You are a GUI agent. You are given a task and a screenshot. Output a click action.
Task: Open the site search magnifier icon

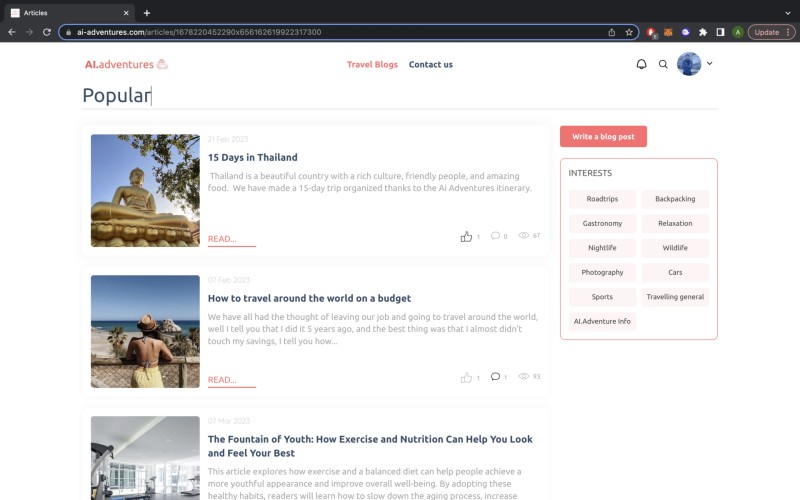663,64
